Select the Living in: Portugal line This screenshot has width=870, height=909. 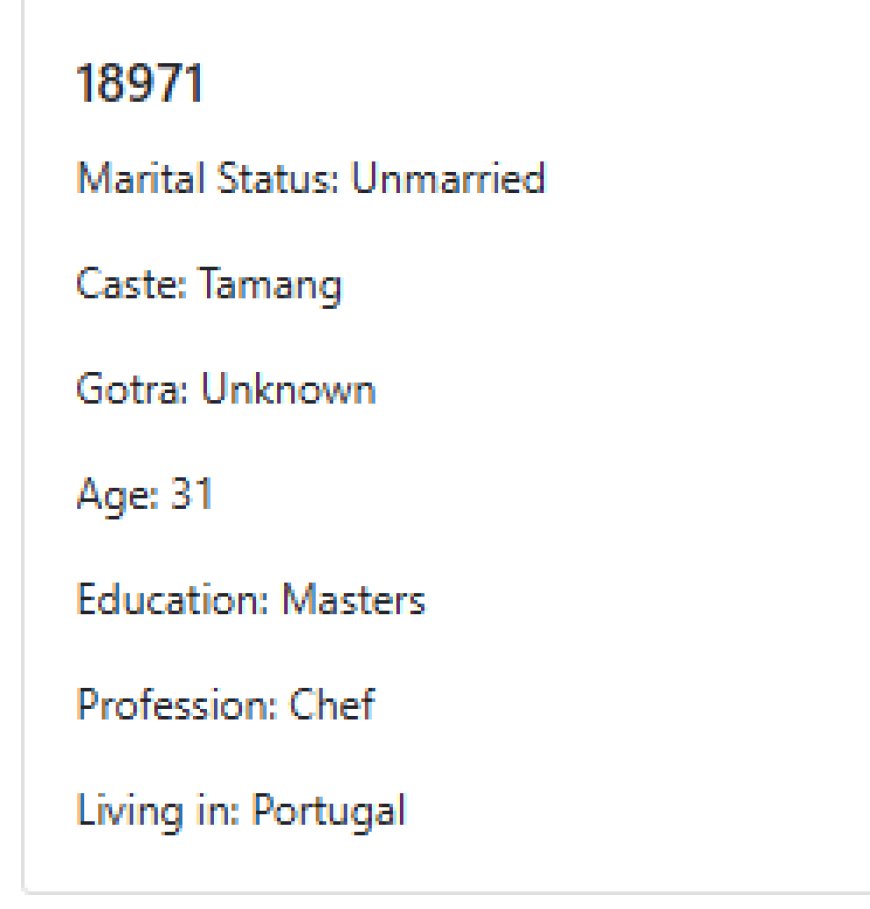tap(241, 812)
